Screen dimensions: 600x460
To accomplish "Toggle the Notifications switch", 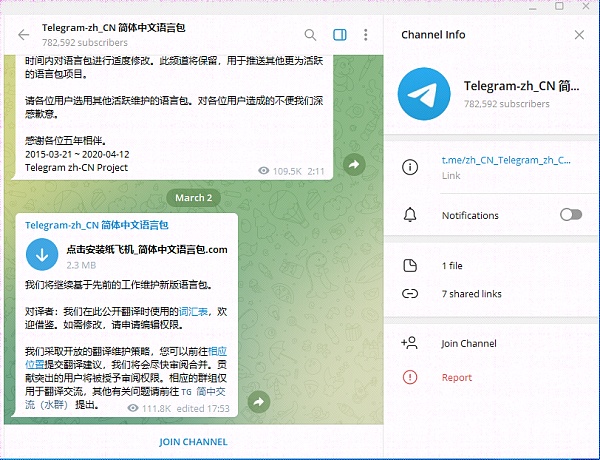I will (571, 215).
